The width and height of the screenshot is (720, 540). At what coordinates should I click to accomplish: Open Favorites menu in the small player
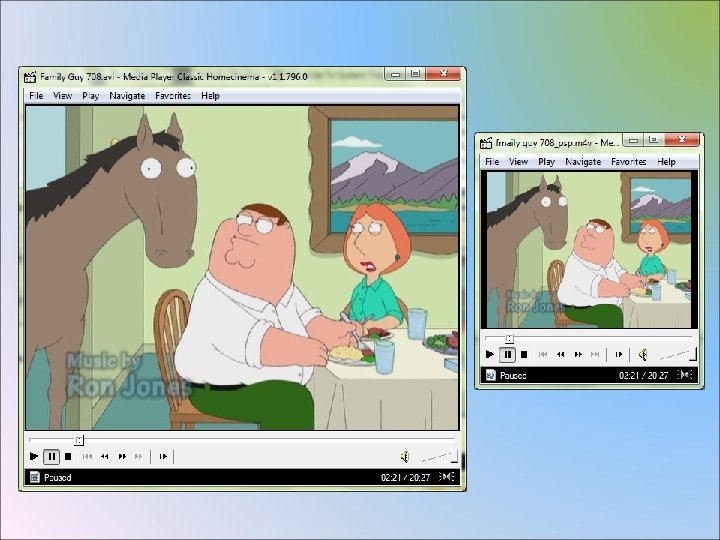pos(629,162)
